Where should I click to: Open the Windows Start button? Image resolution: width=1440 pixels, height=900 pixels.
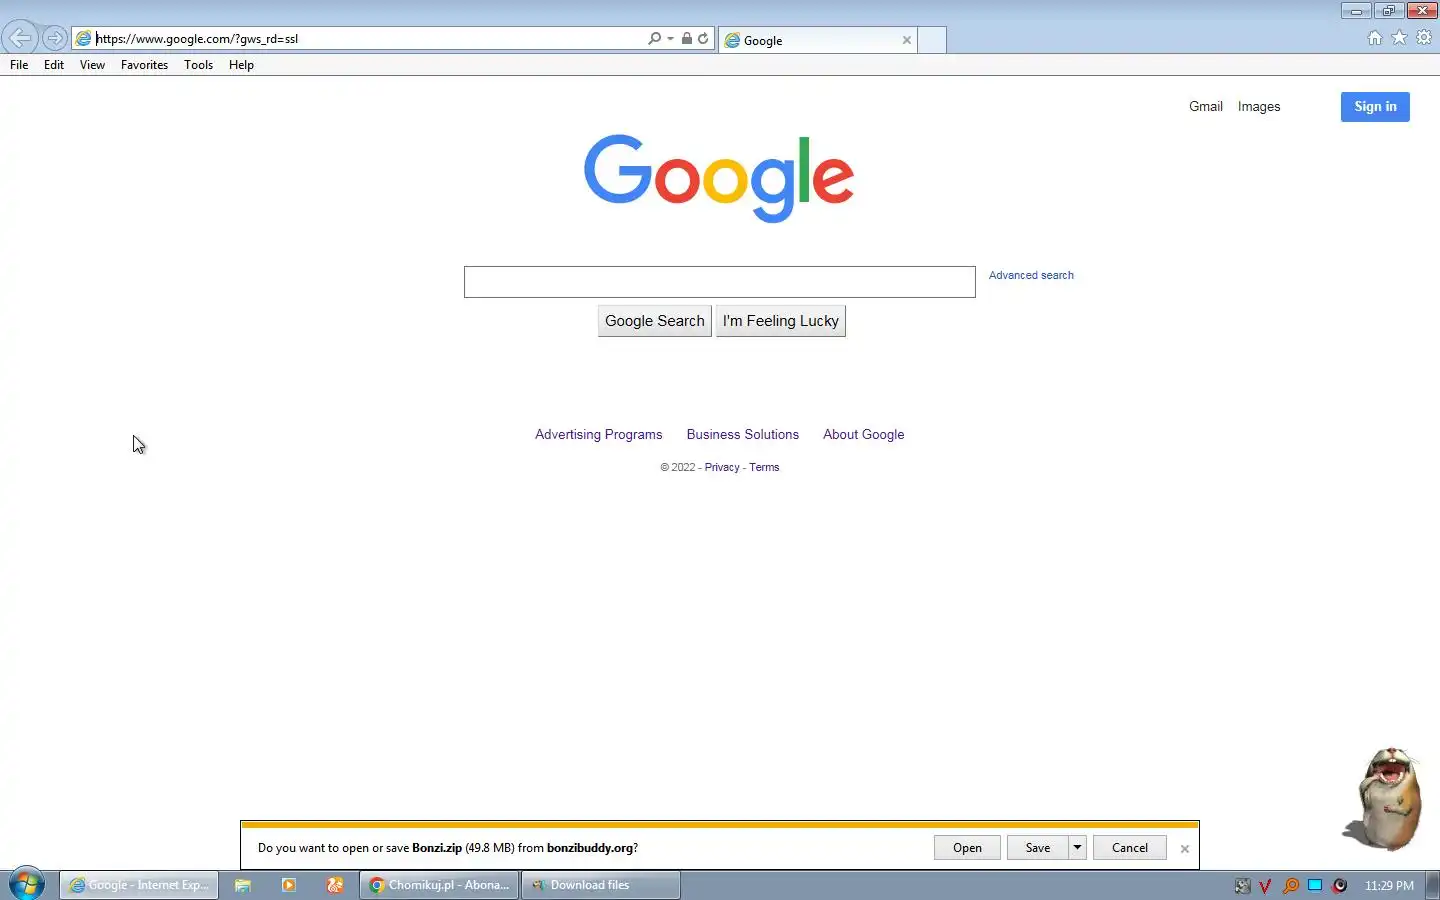[x=27, y=885]
